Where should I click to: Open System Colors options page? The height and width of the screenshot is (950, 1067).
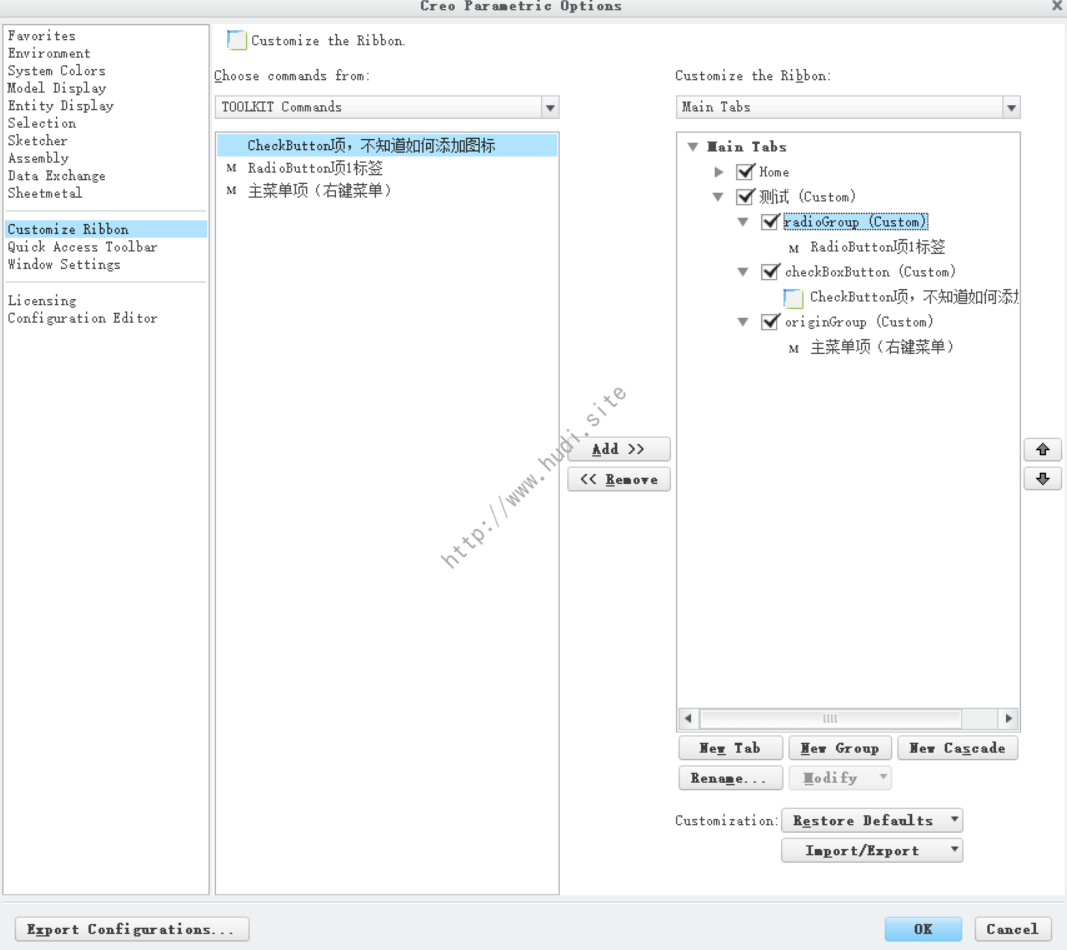(56, 71)
